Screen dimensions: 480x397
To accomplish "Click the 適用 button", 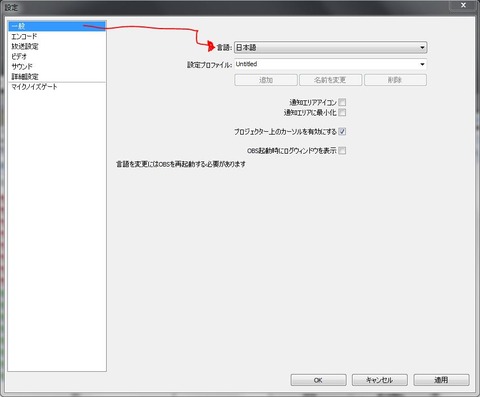I will tap(441, 380).
